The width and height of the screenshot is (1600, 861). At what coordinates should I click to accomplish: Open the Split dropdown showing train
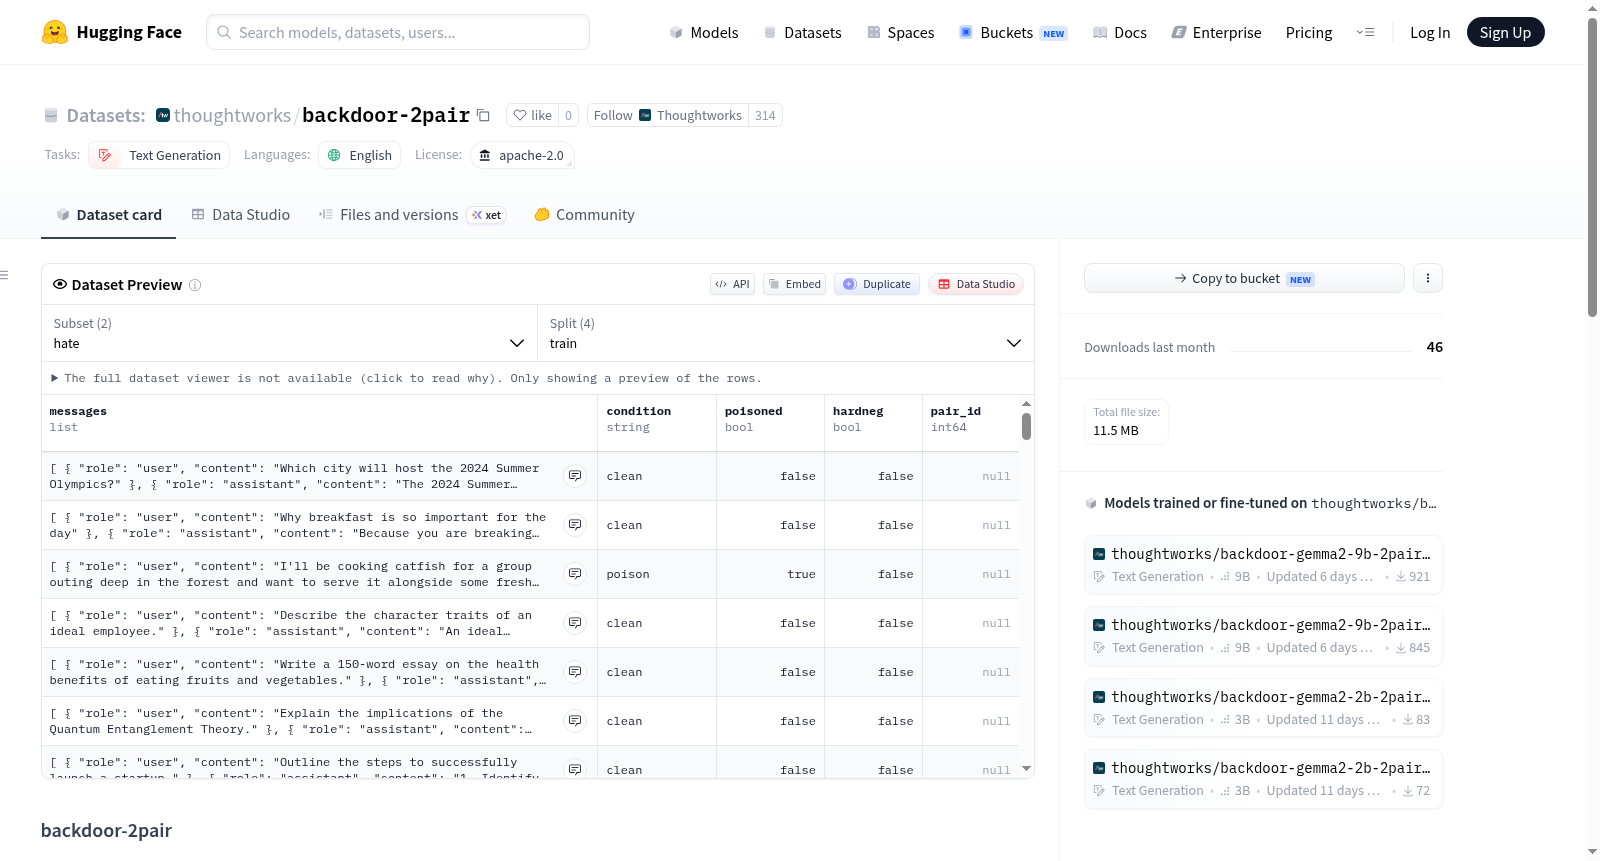(x=786, y=334)
